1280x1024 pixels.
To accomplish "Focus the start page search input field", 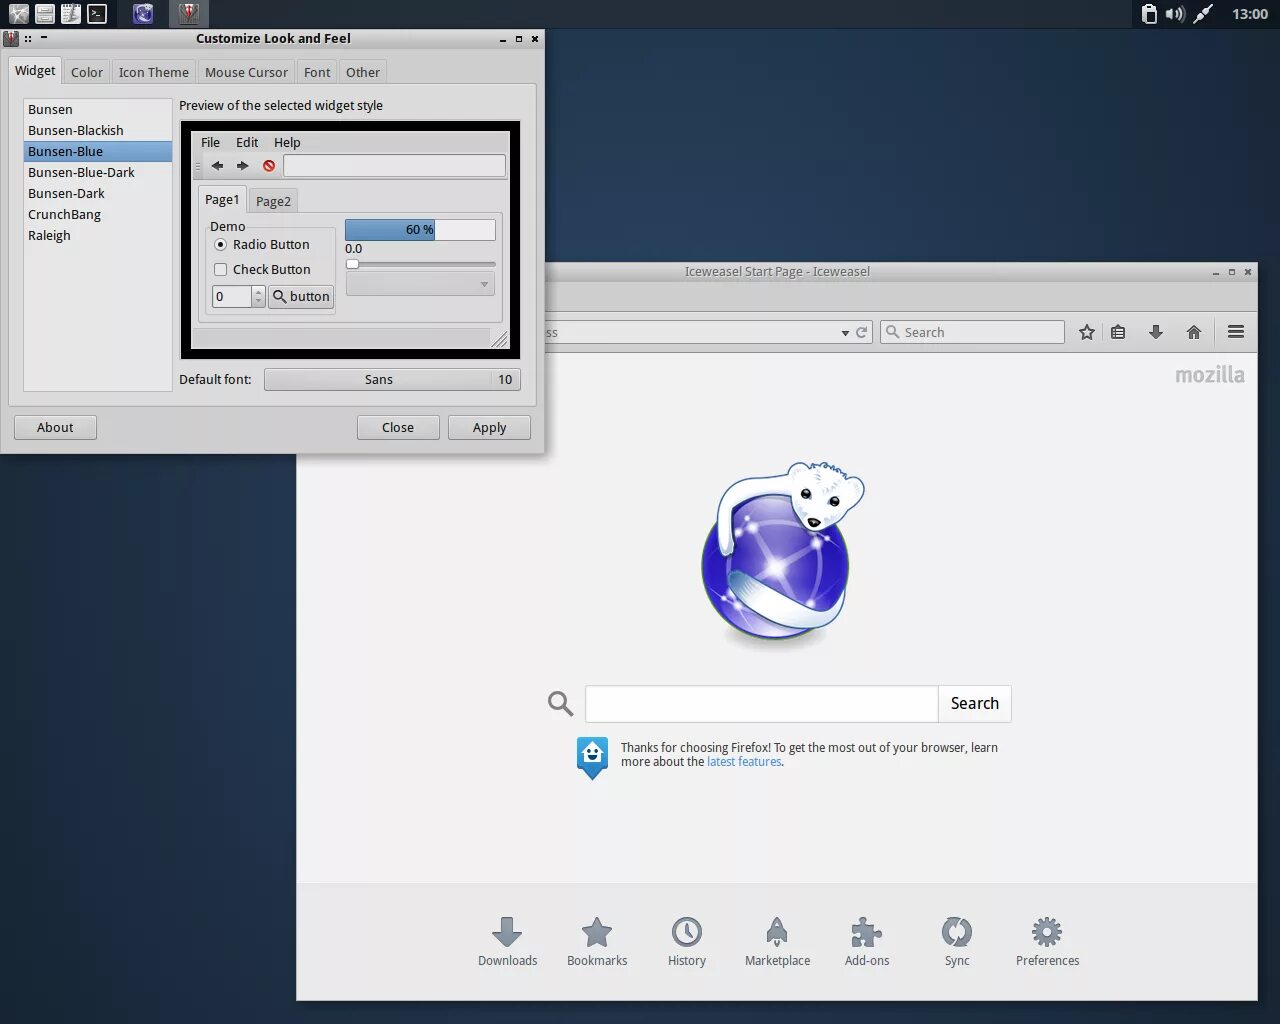I will [761, 703].
